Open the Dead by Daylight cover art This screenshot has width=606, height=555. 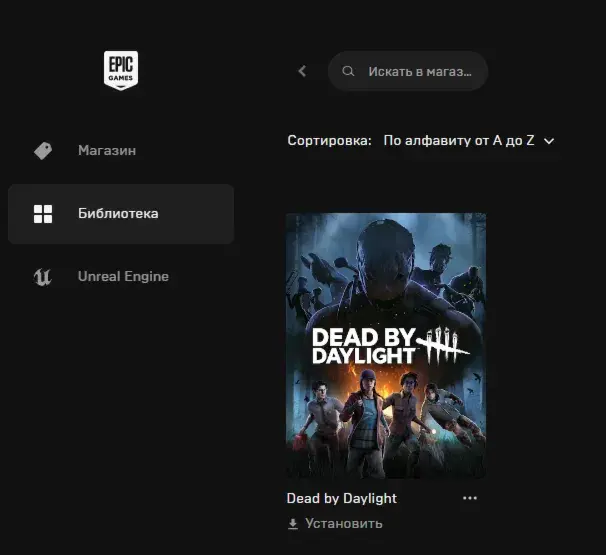[386, 346]
